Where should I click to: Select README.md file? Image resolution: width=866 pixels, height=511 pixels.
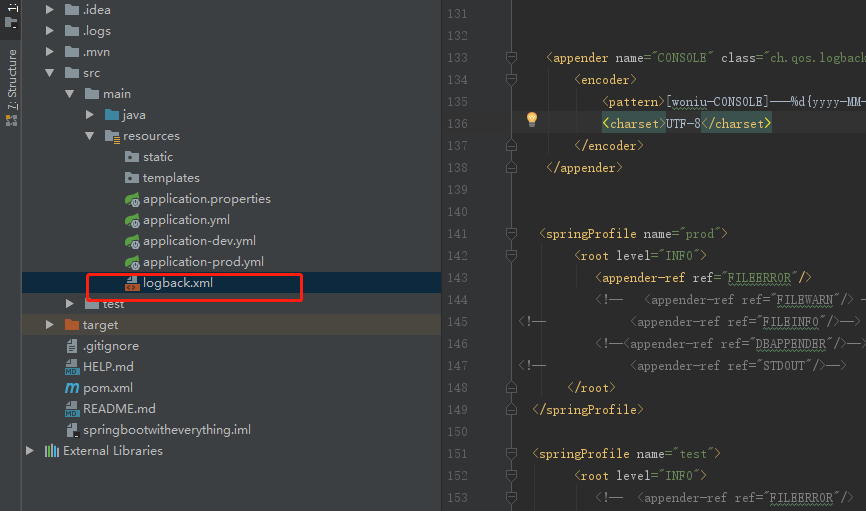coord(119,409)
